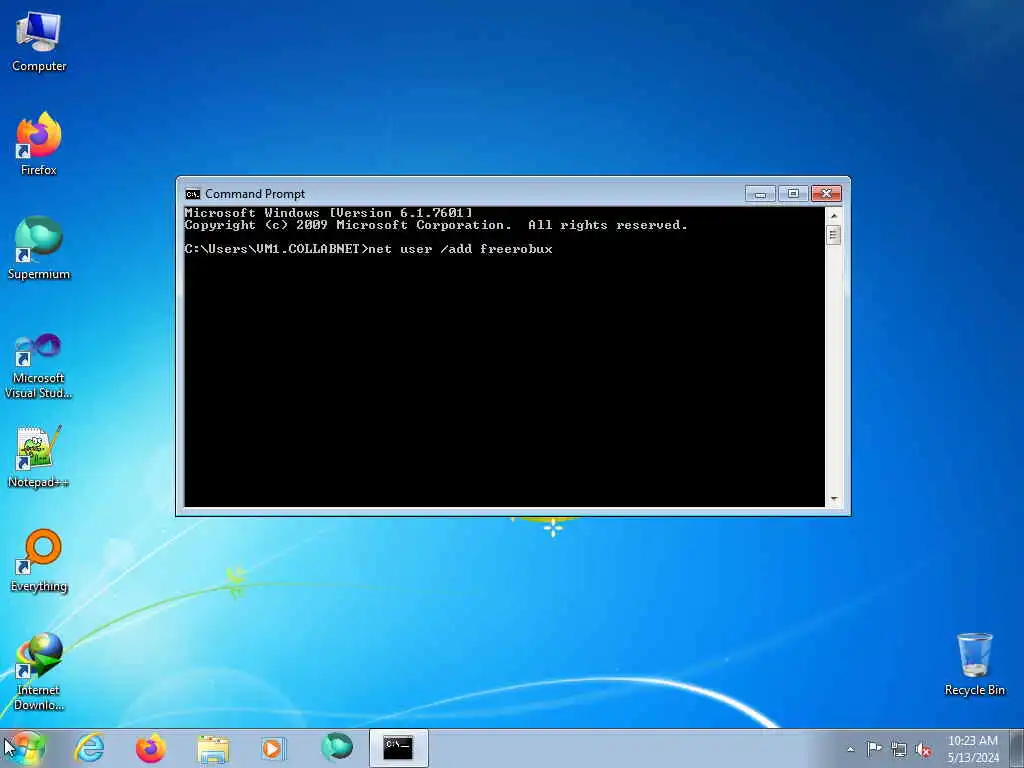
Task: Open the clock showing 10:23 AM
Action: click(973, 748)
